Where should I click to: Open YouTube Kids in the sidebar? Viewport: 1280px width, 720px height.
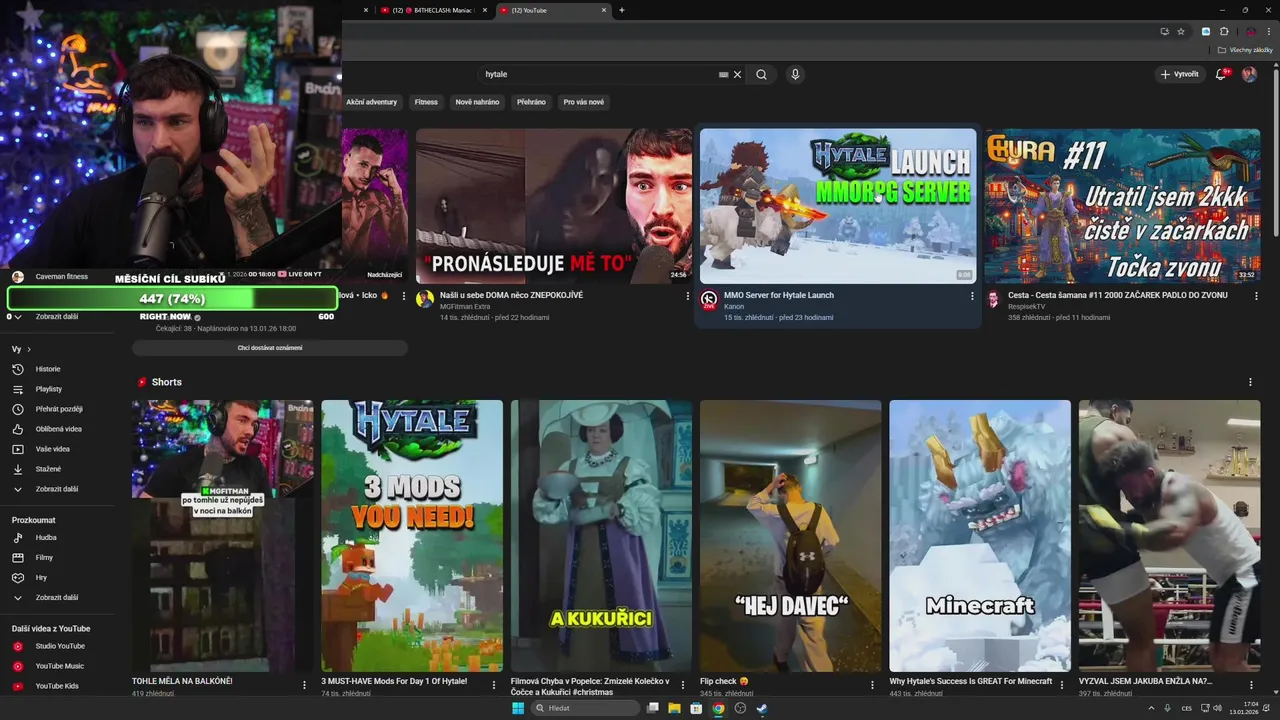57,686
